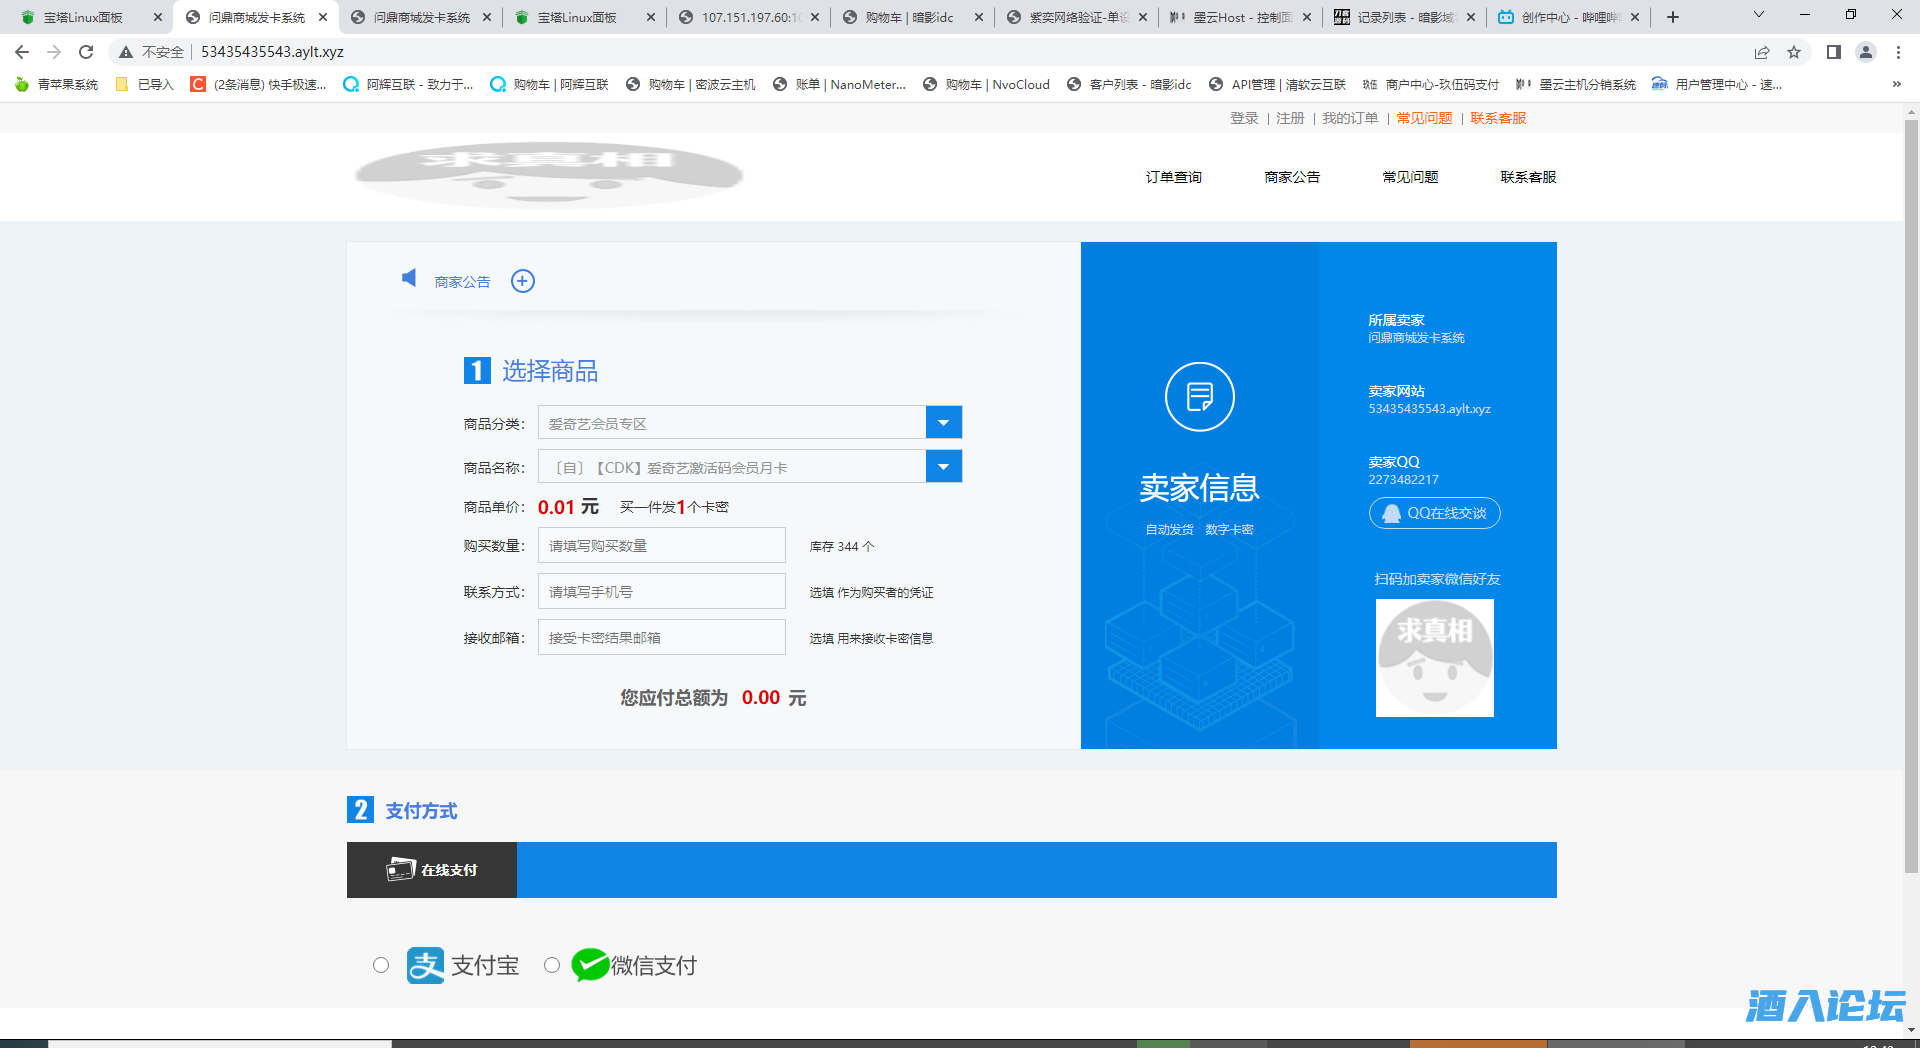Open the 商品名称 dropdown
The image size is (1920, 1048).
tap(943, 466)
